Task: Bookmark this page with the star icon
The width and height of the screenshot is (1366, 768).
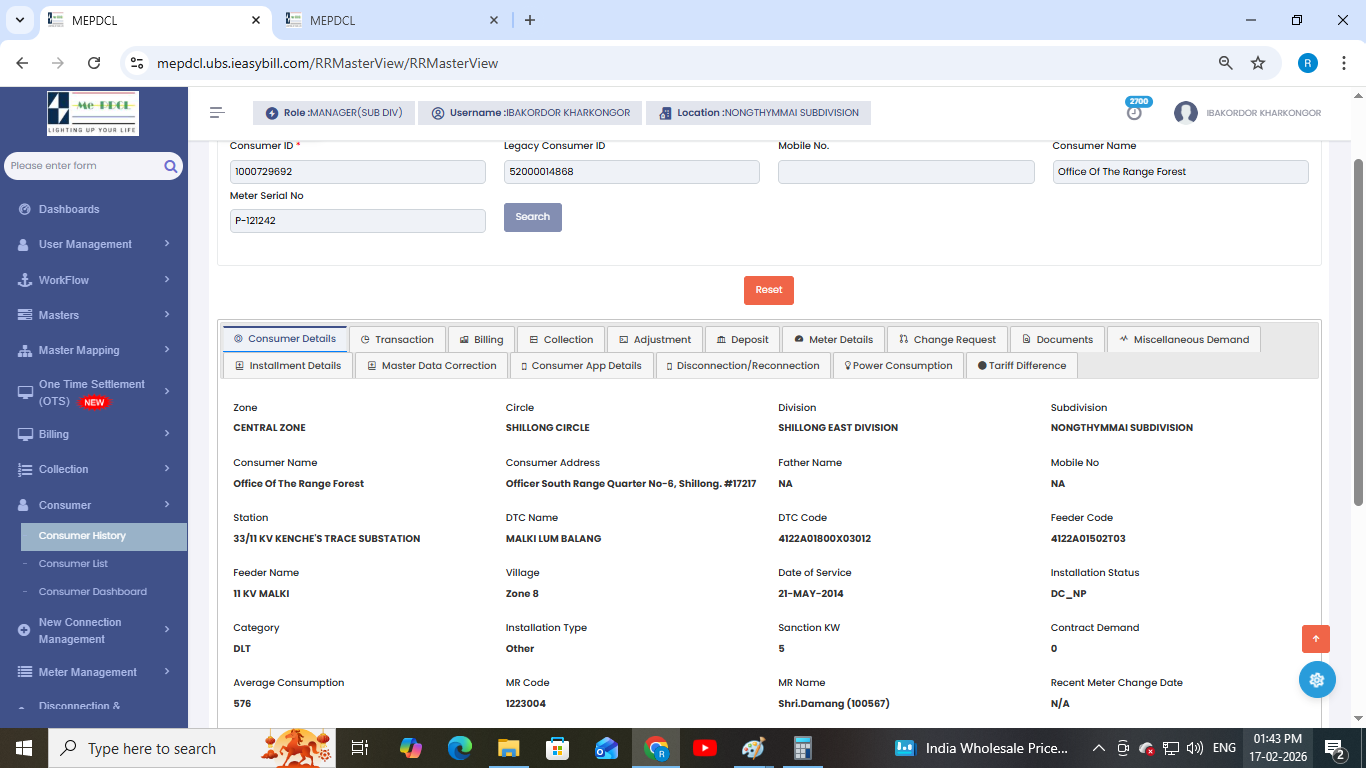Action: [x=1258, y=63]
